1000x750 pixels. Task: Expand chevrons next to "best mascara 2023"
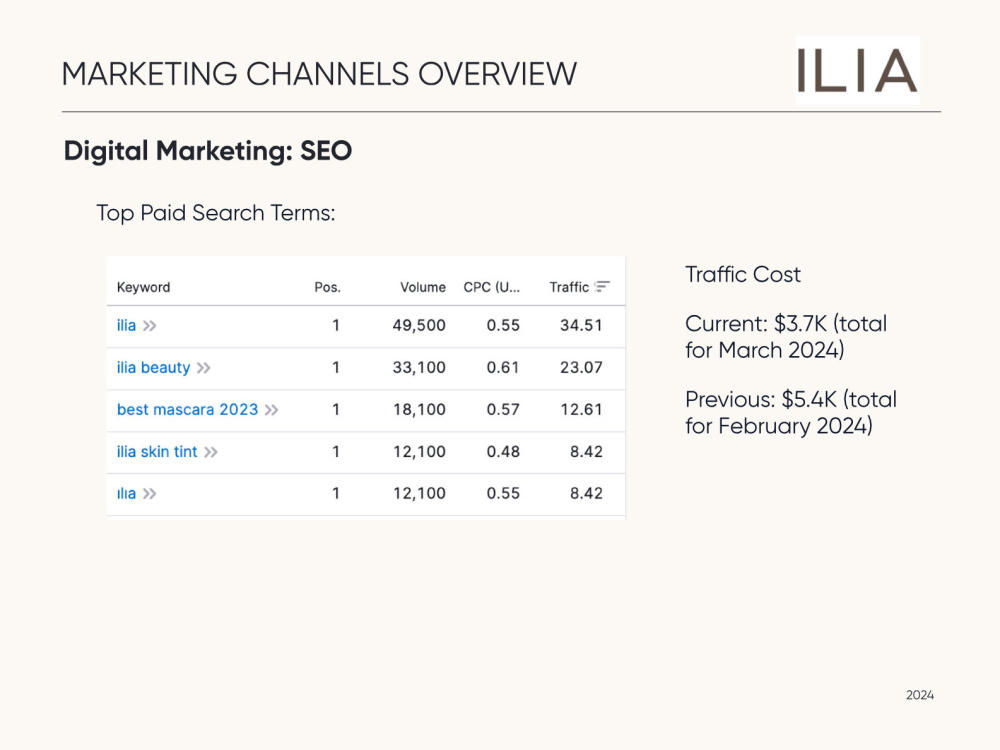271,410
